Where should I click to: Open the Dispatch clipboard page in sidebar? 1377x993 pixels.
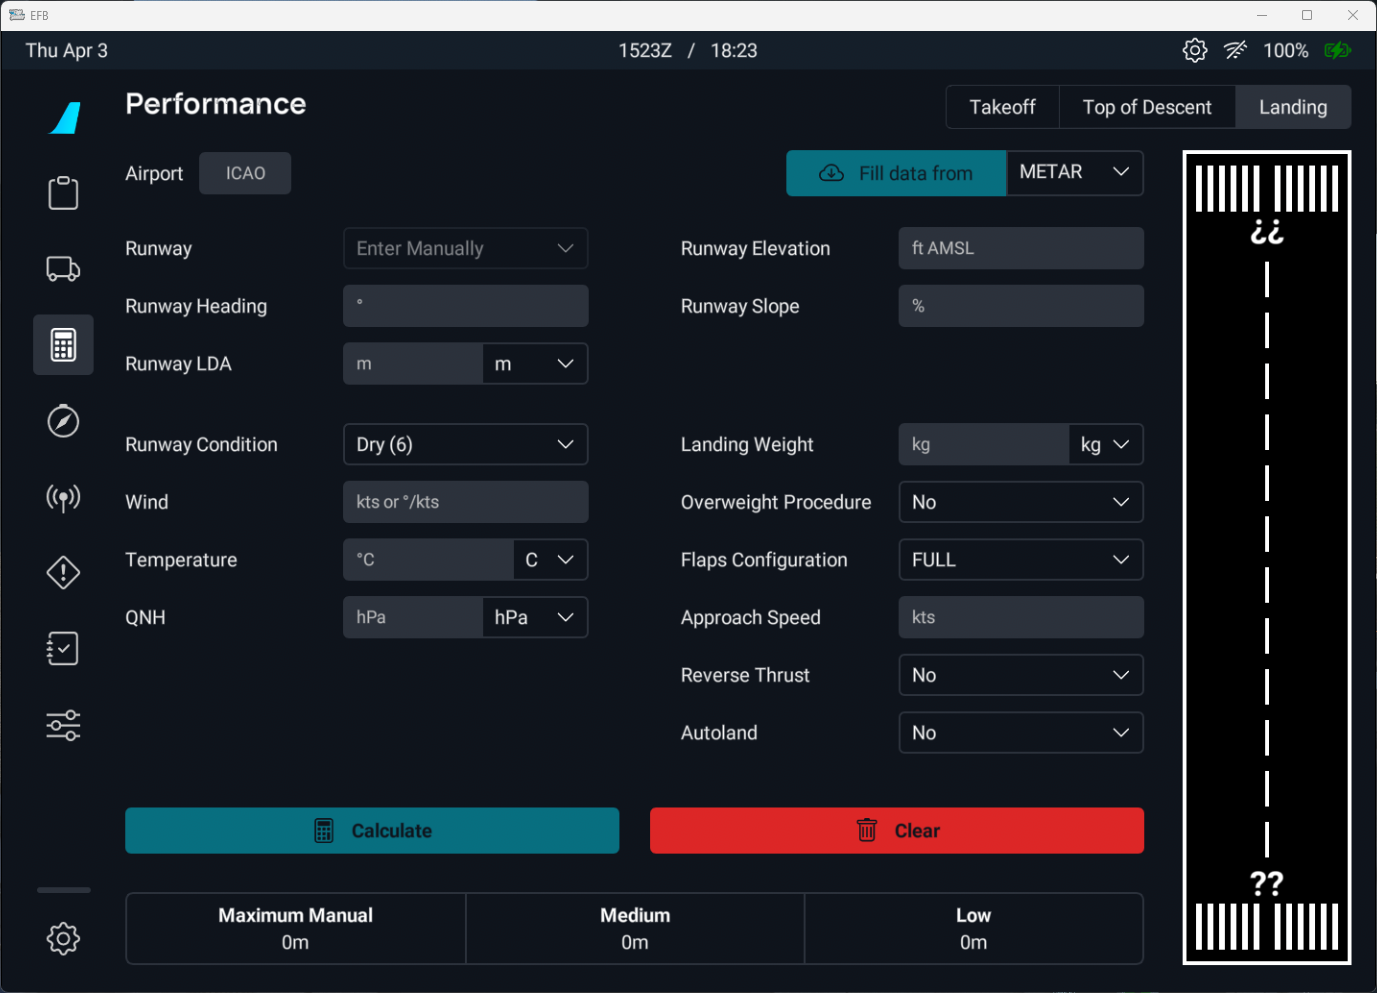[63, 193]
